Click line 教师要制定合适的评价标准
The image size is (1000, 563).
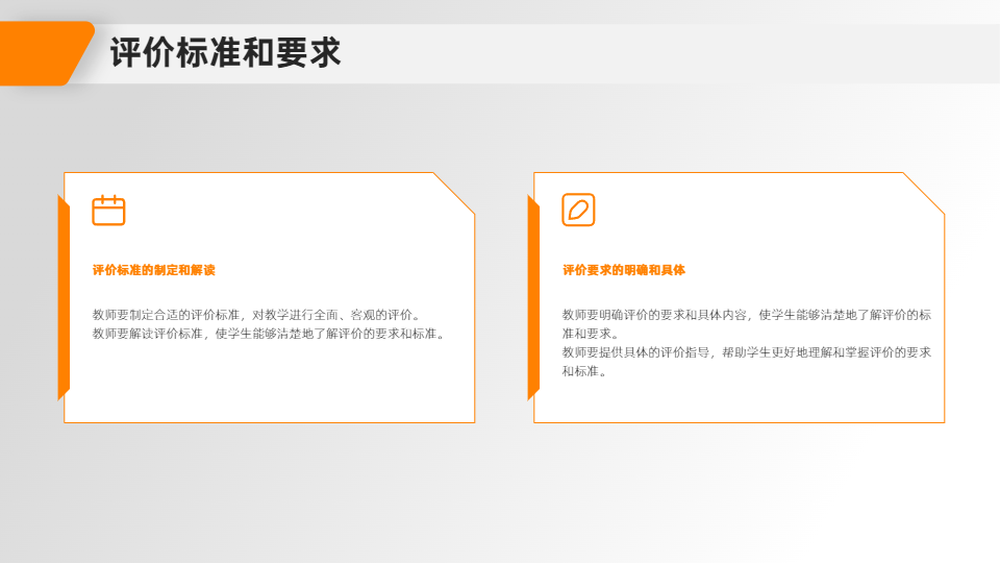pyautogui.click(x=258, y=314)
